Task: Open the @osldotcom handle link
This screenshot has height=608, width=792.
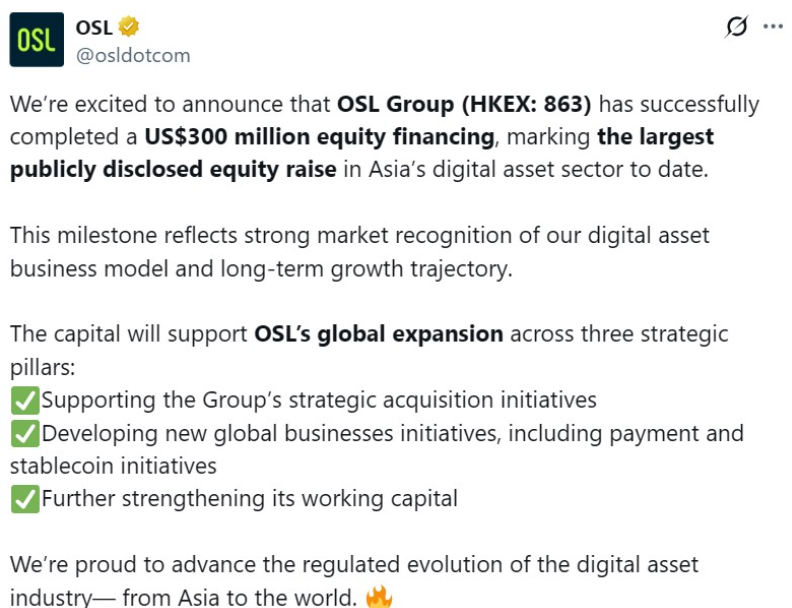Action: (133, 56)
